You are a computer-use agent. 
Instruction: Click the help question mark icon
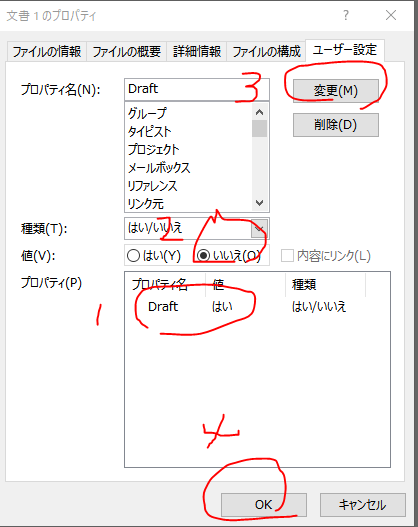click(346, 15)
